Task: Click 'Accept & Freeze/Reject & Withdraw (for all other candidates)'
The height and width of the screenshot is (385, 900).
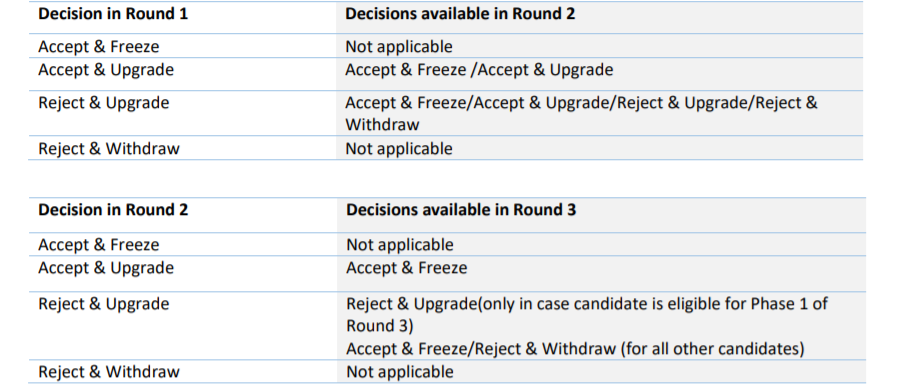Action: coord(575,349)
